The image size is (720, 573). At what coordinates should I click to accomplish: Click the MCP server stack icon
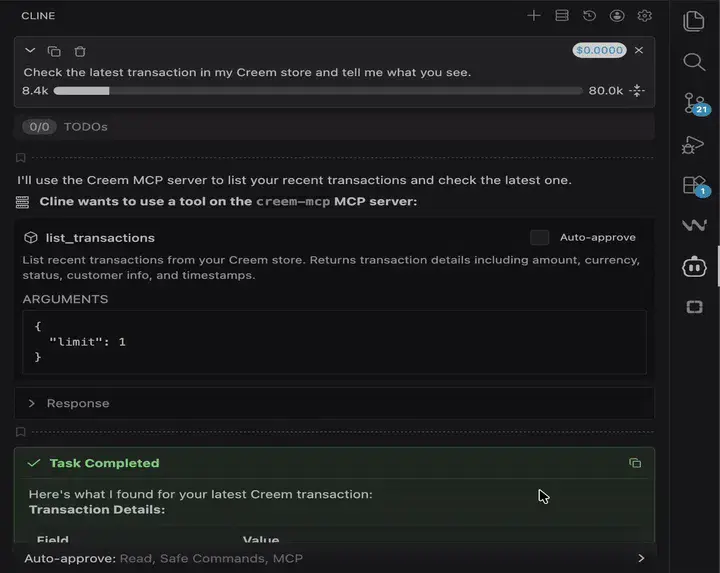click(x=22, y=202)
